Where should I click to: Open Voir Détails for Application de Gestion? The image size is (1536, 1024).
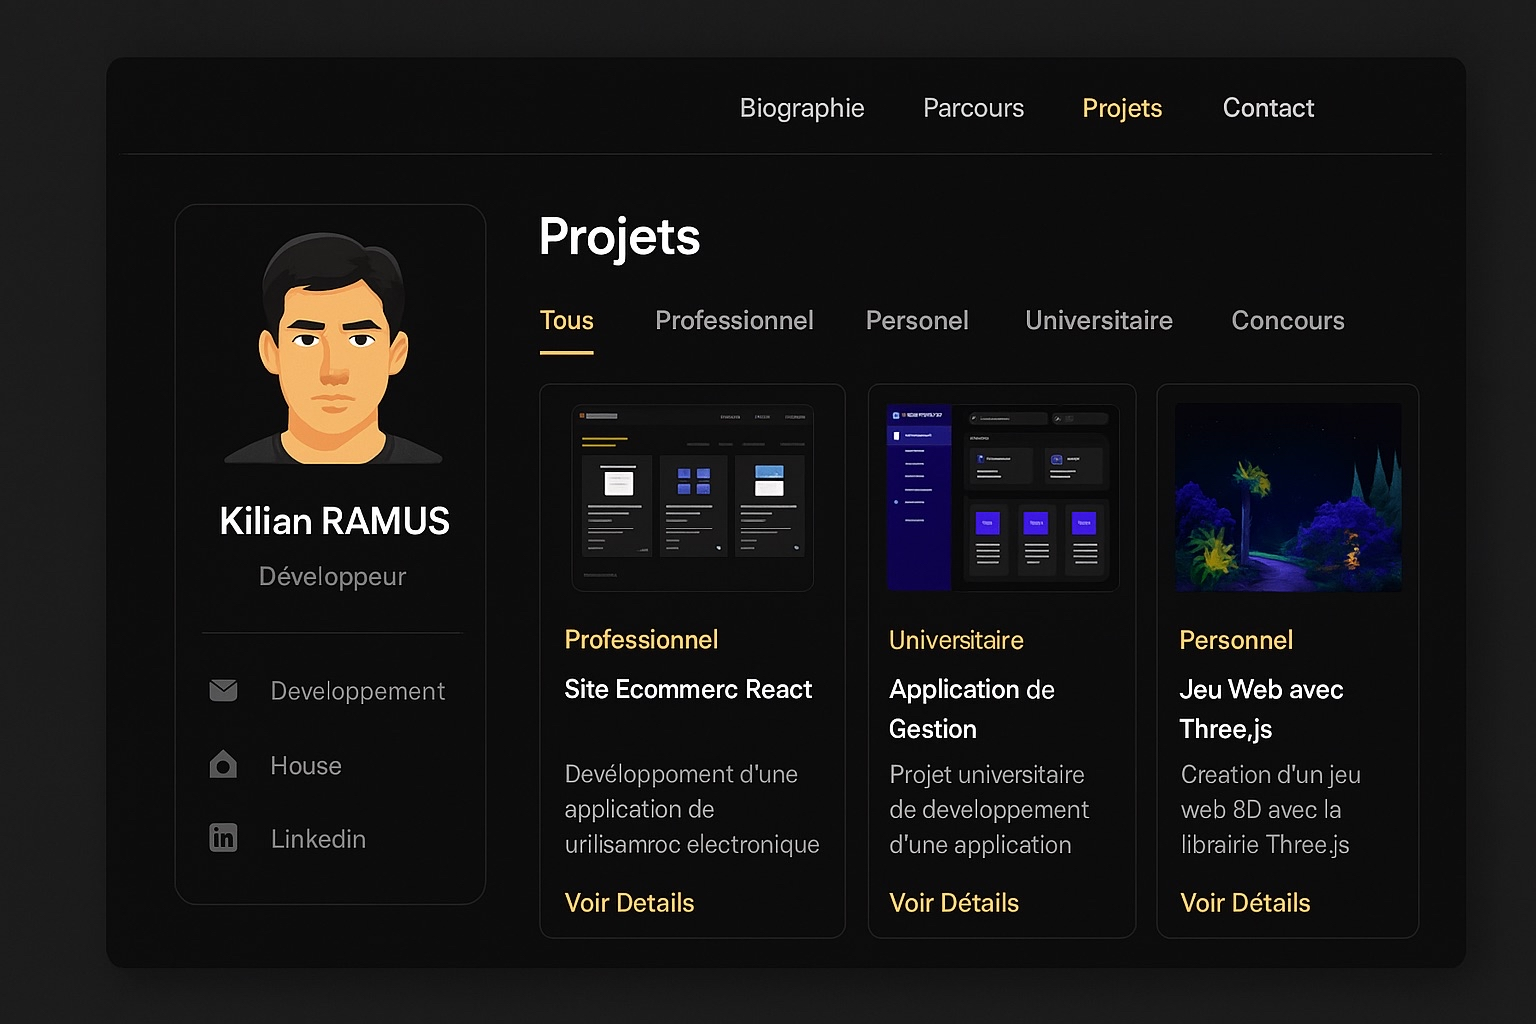953,903
